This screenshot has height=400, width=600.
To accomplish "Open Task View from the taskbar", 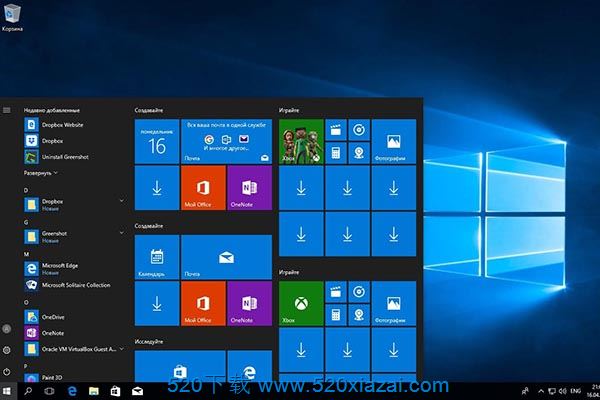I will point(50,391).
